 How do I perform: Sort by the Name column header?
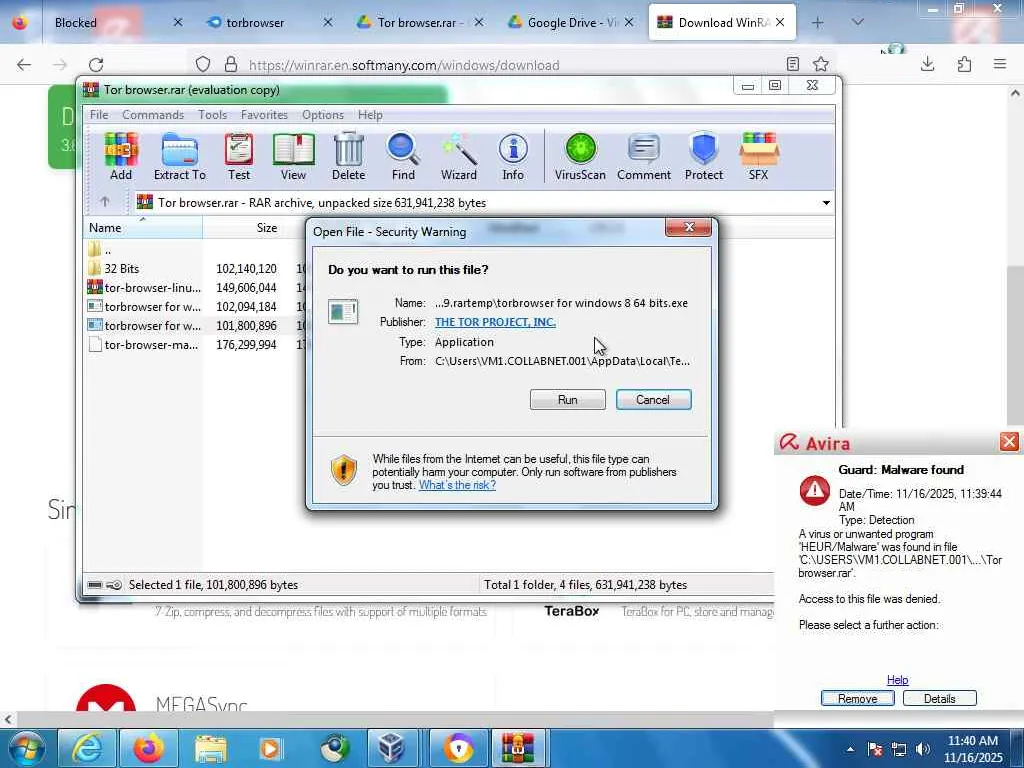tap(143, 228)
